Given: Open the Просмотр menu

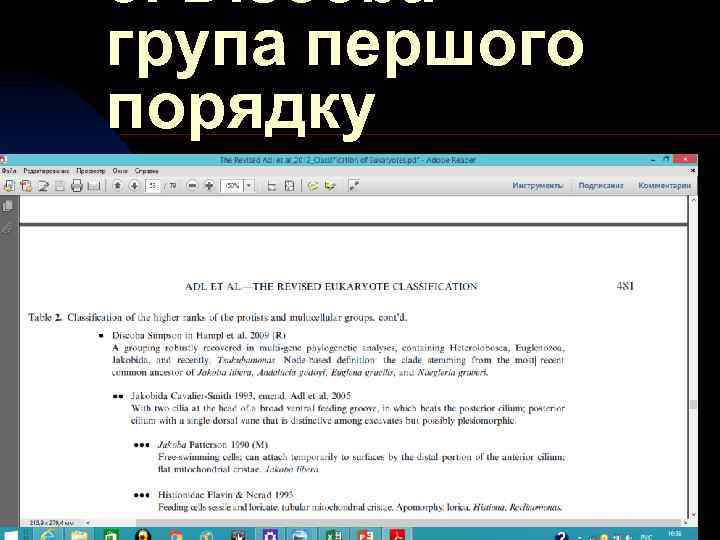Looking at the screenshot, I should pyautogui.click(x=90, y=171).
